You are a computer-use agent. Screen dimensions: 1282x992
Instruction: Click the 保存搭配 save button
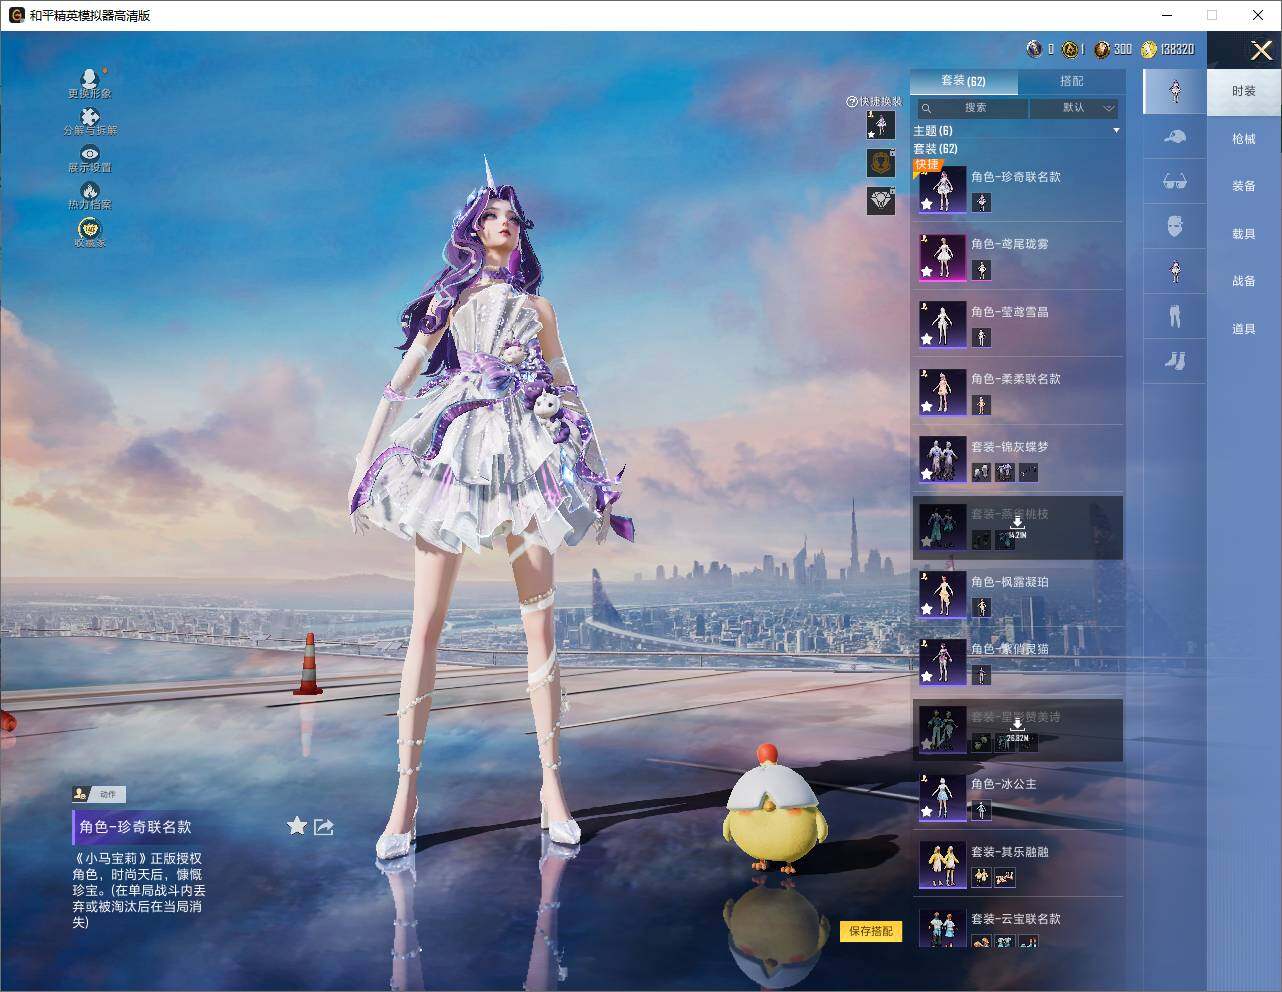[871, 931]
